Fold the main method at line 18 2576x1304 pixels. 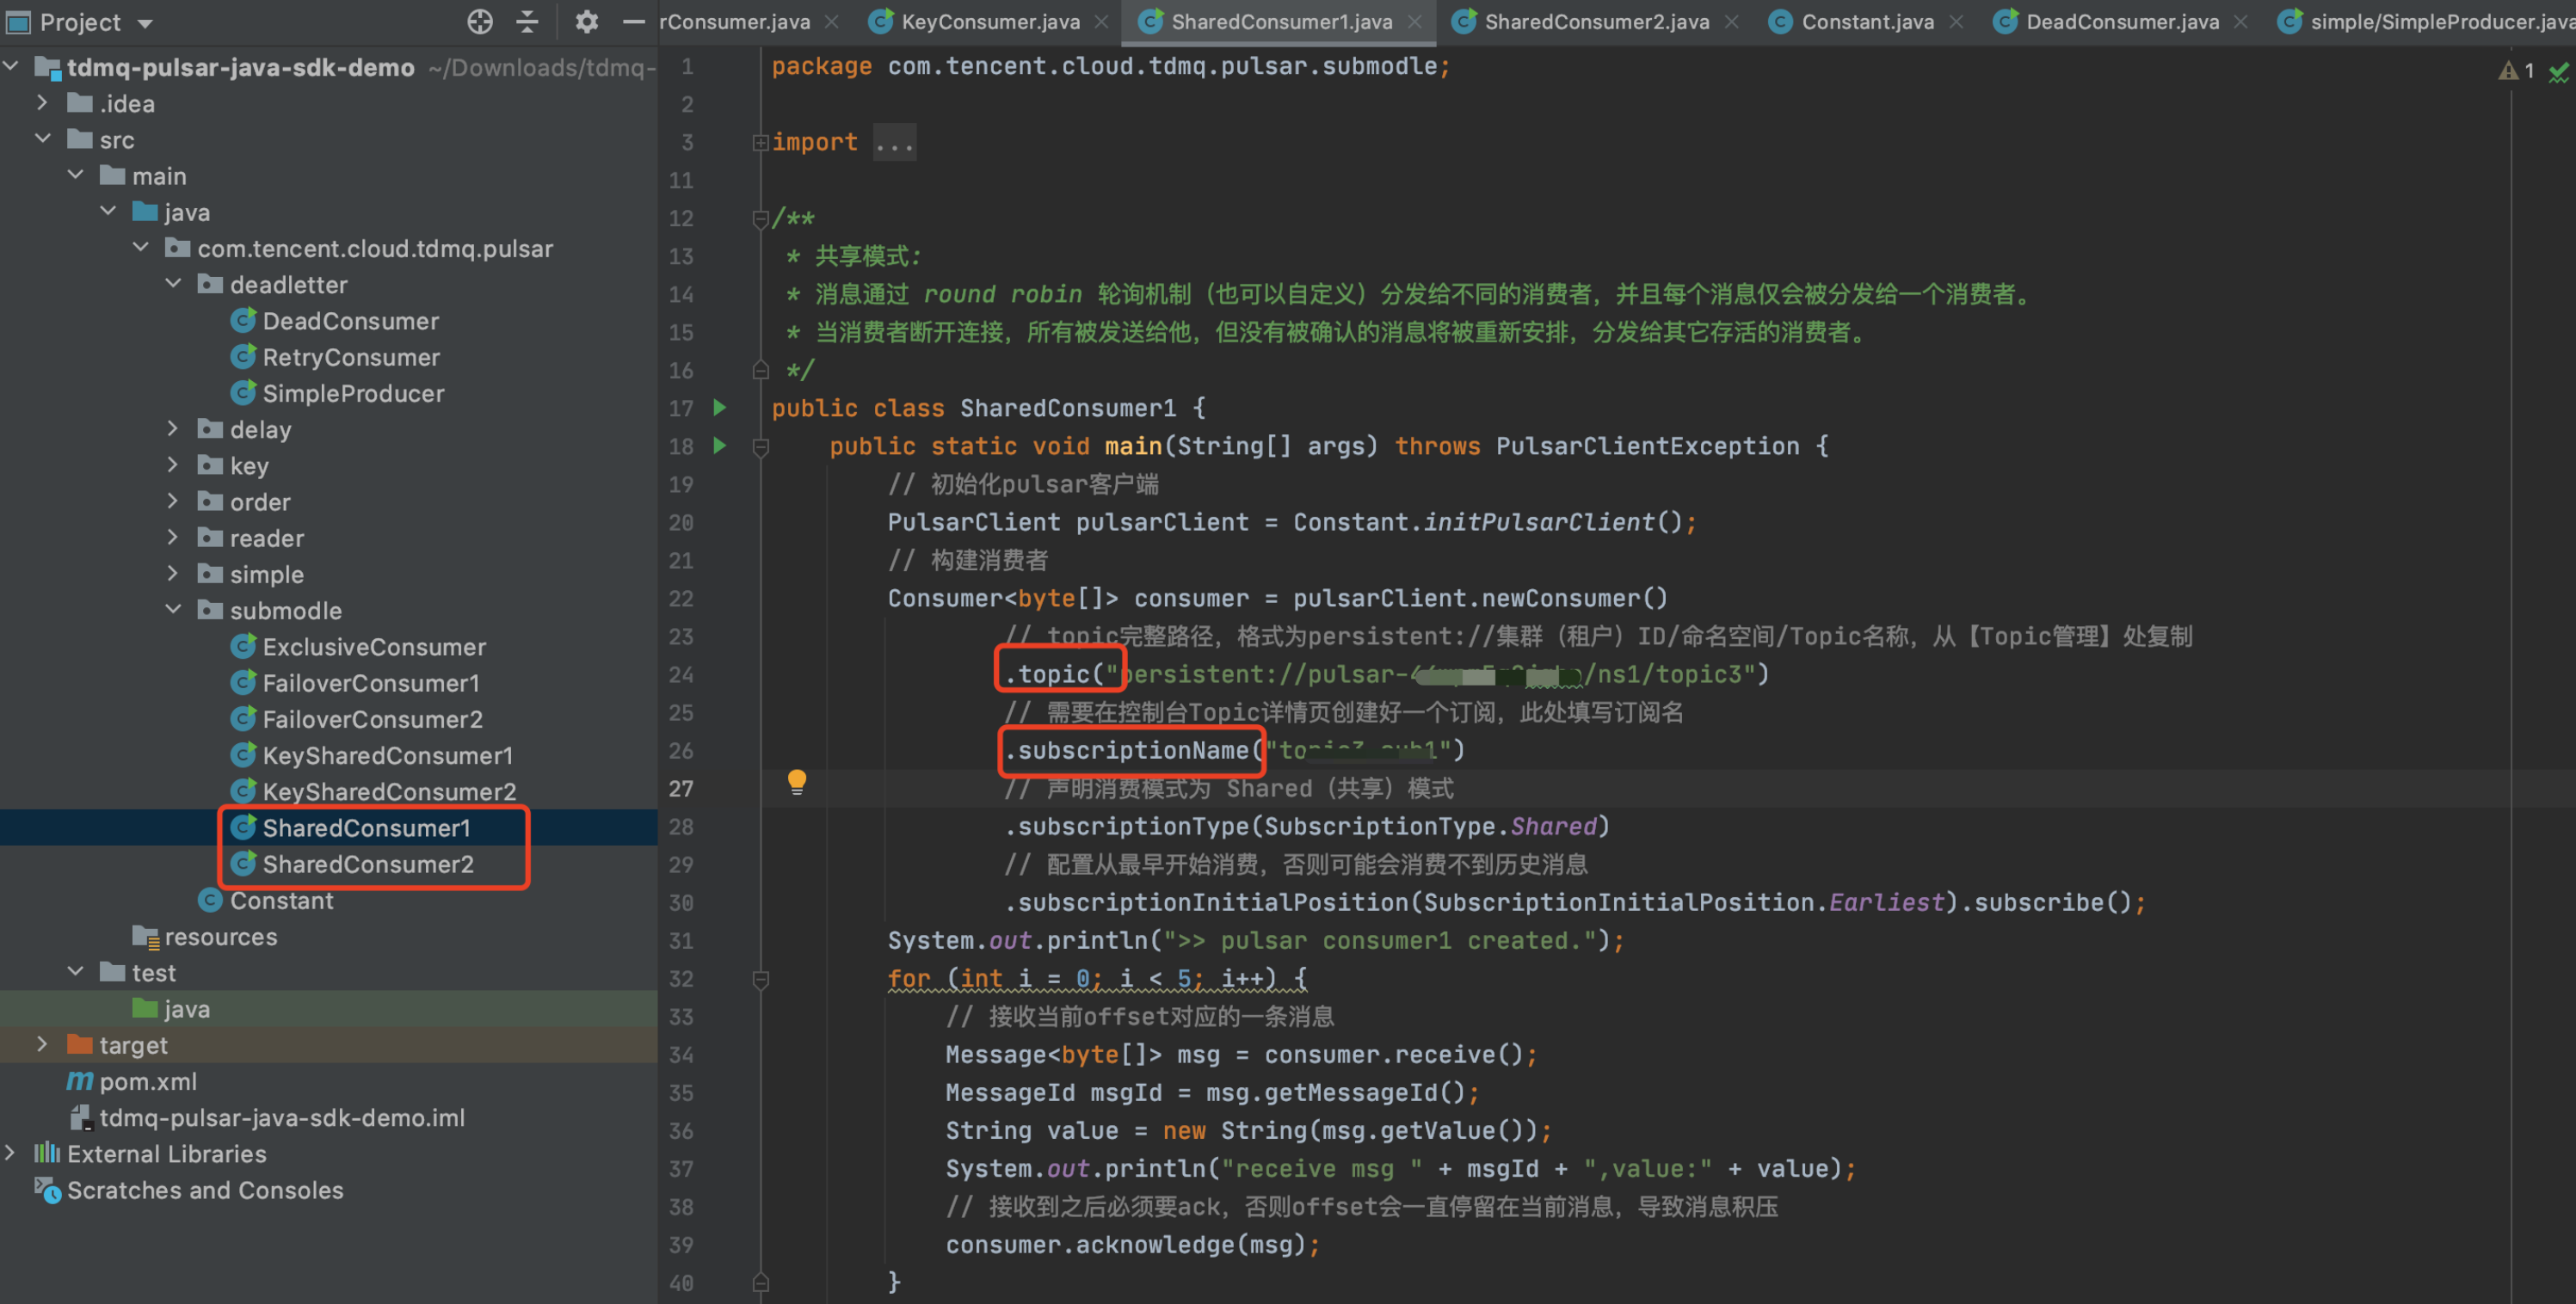pyautogui.click(x=761, y=446)
